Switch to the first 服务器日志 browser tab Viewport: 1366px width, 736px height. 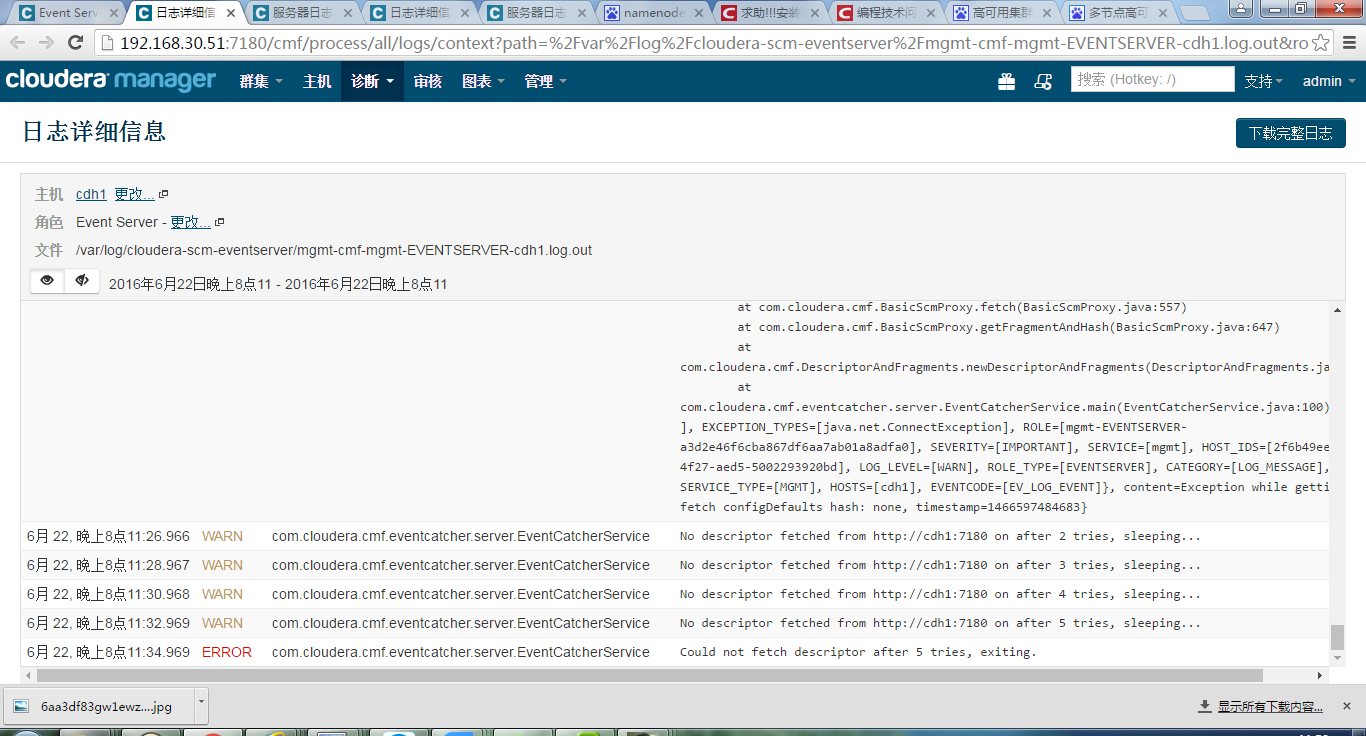click(x=303, y=13)
